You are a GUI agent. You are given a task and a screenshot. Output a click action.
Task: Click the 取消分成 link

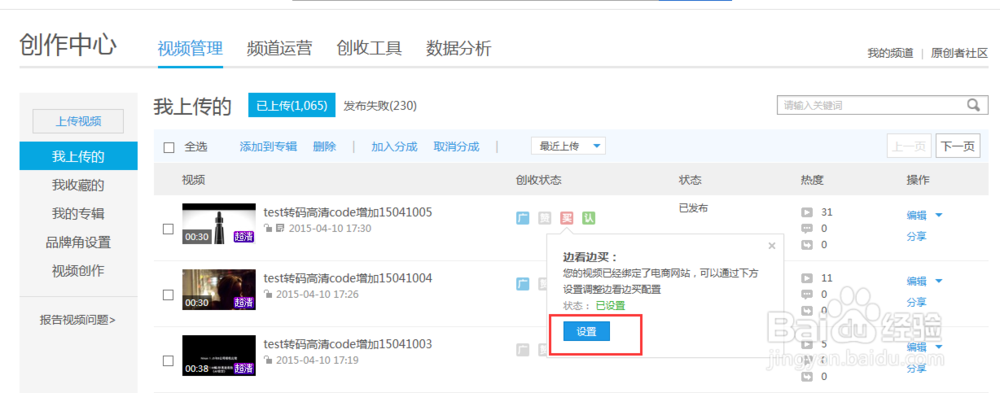coord(456,147)
